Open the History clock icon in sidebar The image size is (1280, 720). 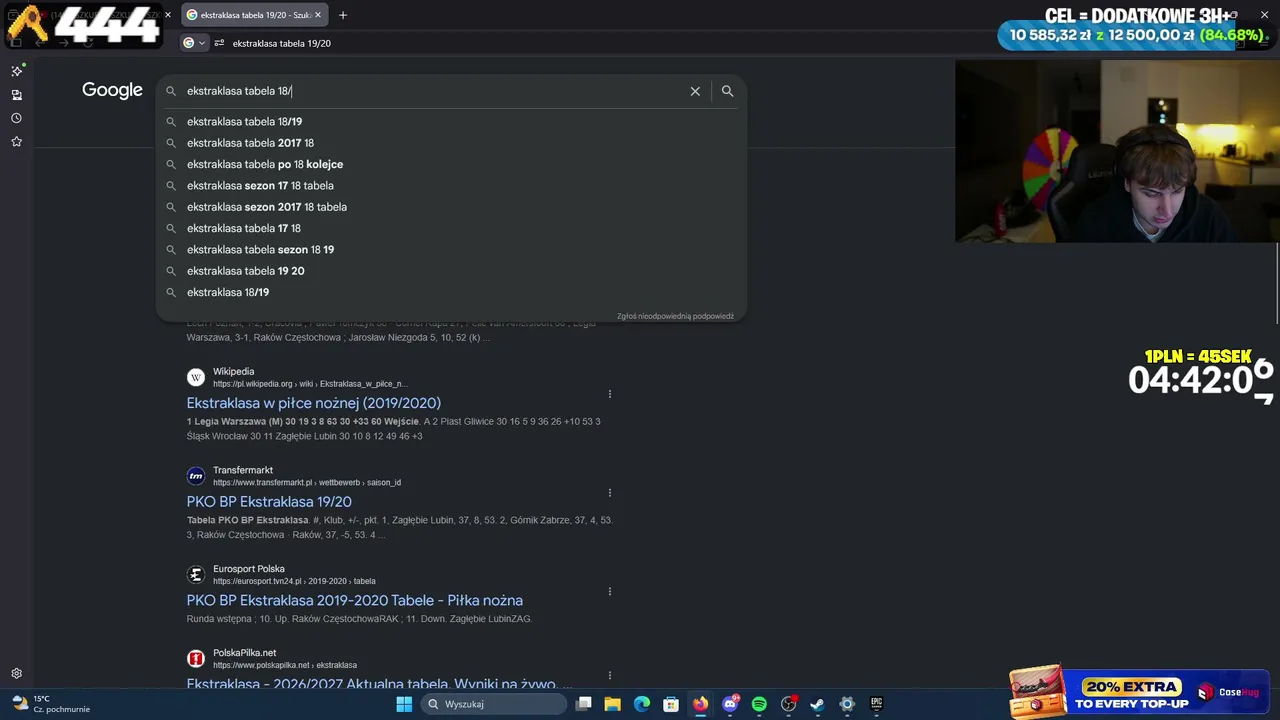(x=17, y=118)
